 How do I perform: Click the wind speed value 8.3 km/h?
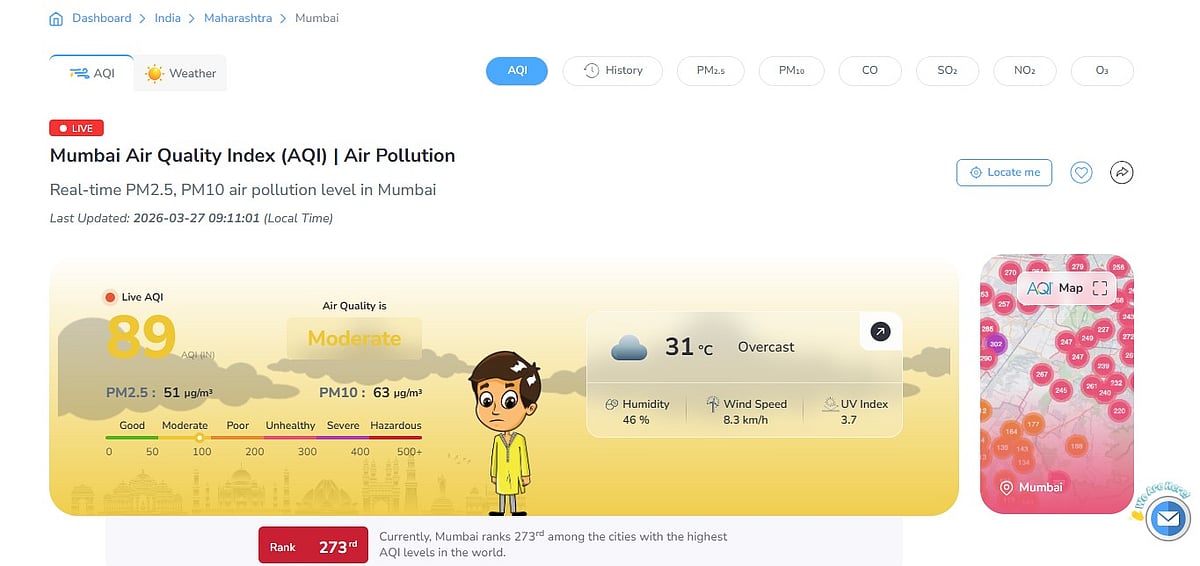(745, 420)
